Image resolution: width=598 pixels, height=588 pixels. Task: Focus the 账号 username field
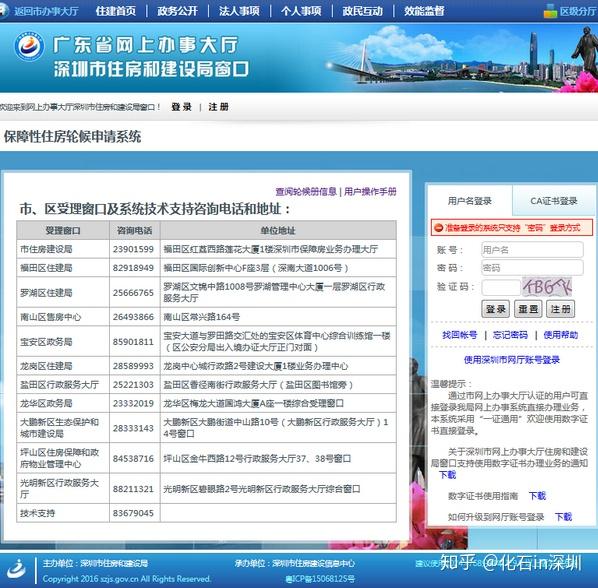(x=532, y=250)
